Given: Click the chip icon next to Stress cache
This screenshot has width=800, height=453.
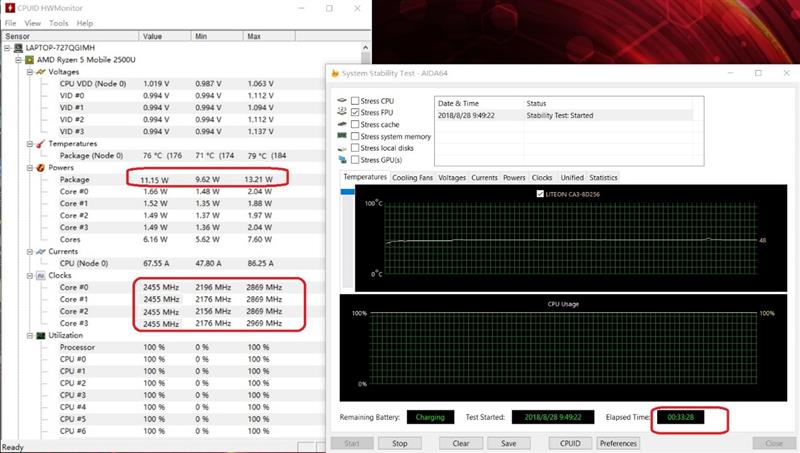Looking at the screenshot, I should click(342, 124).
